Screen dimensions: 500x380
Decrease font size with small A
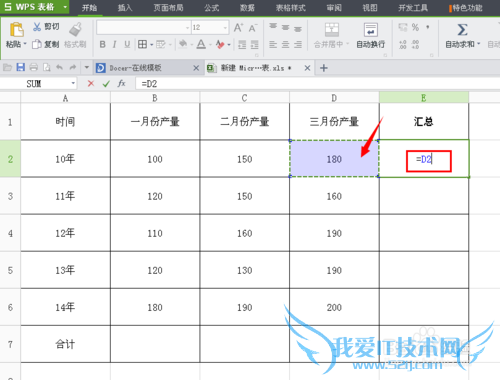(252, 28)
